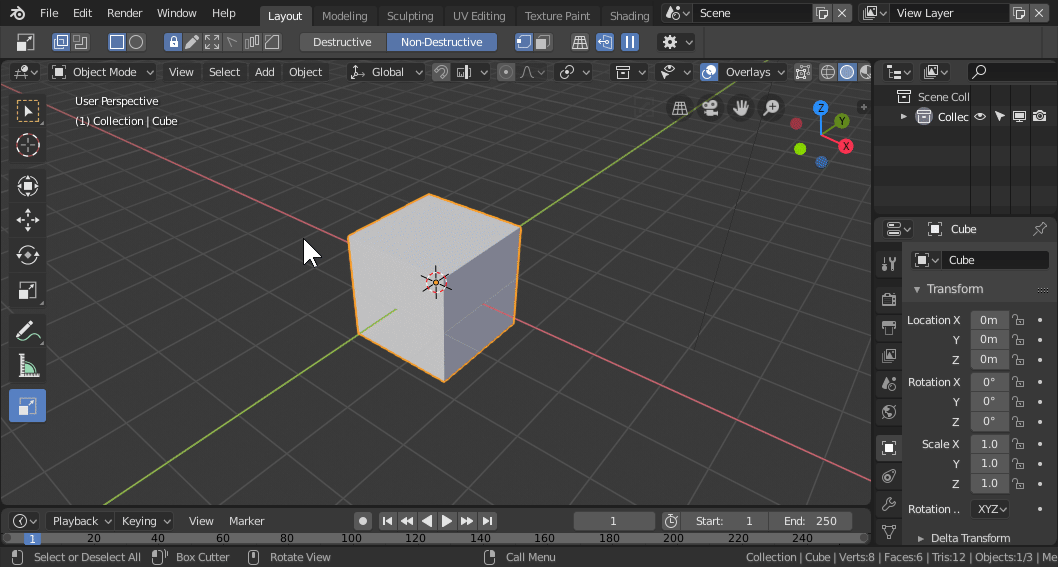The height and width of the screenshot is (567, 1058).
Task: Click the Destructive mode button
Action: (x=342, y=42)
